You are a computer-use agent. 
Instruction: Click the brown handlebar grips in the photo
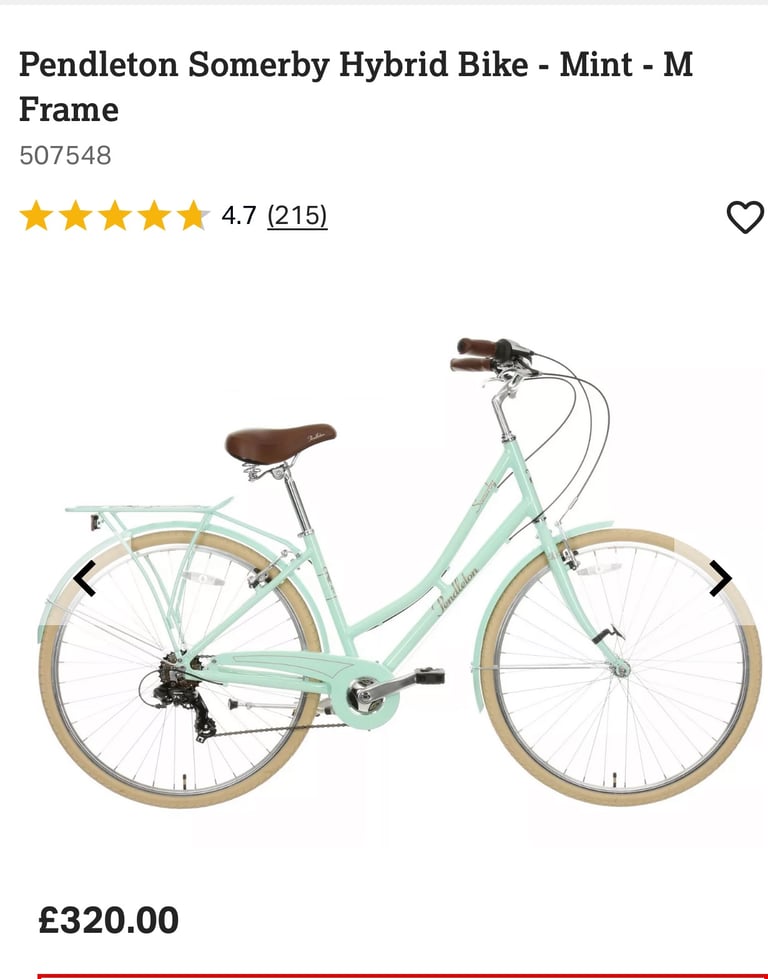pyautogui.click(x=476, y=355)
